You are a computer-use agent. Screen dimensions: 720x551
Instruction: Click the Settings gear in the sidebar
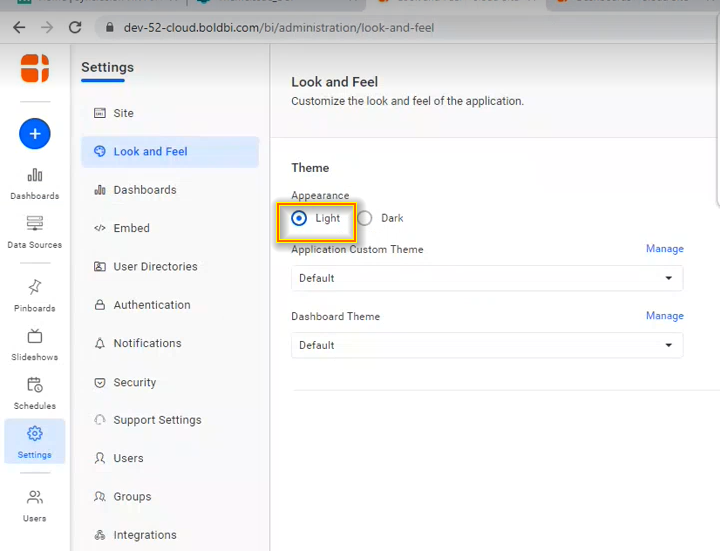click(34, 441)
